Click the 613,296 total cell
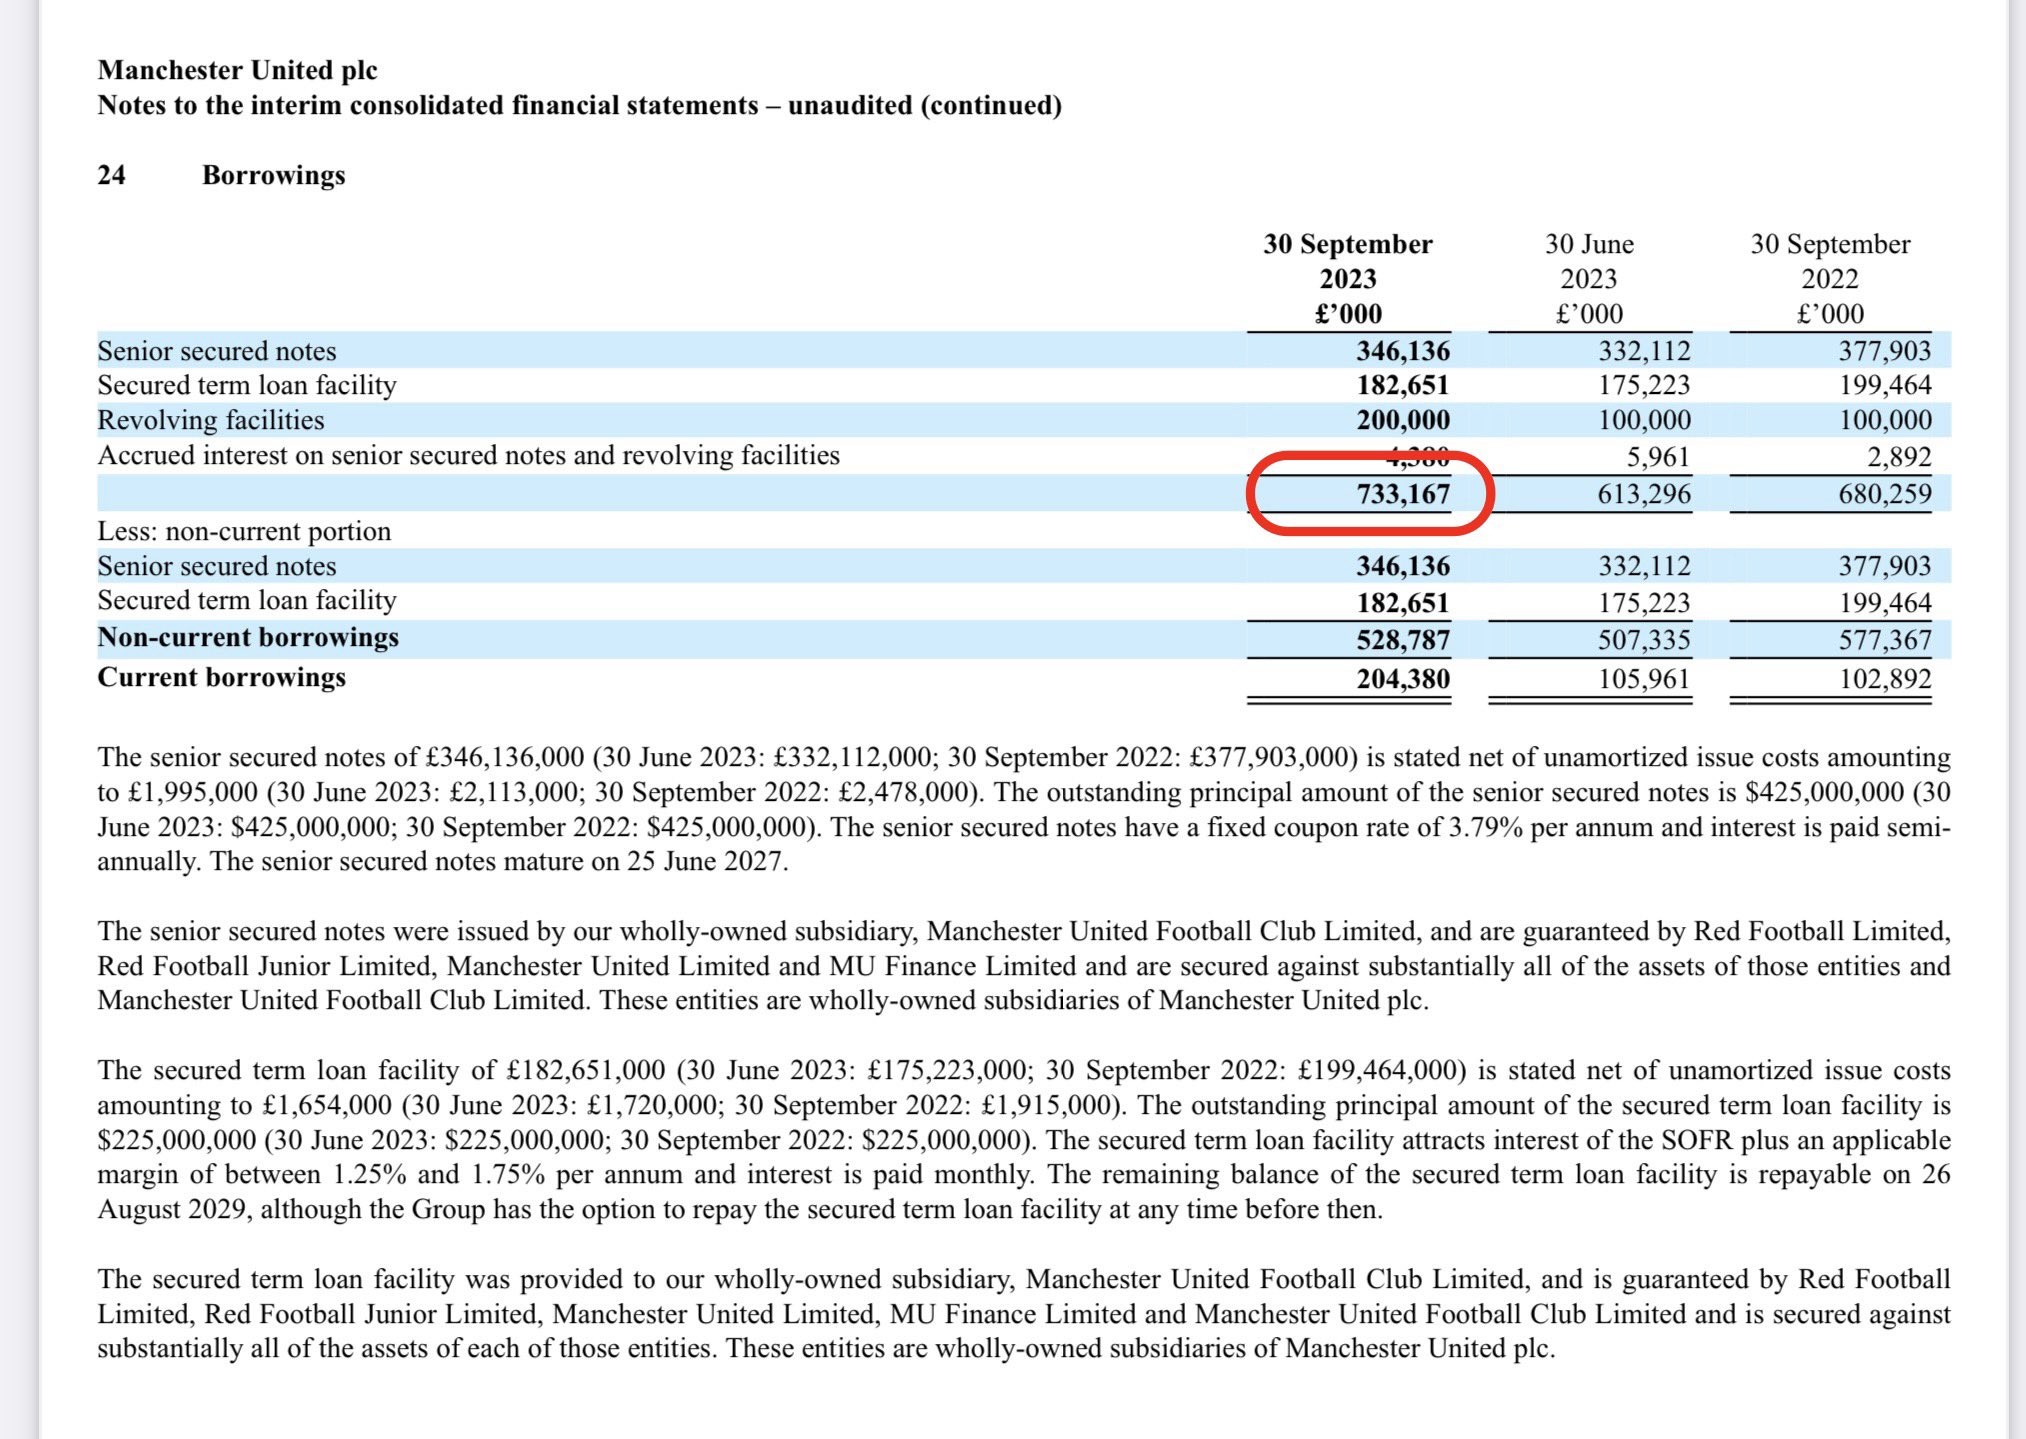 [x=1644, y=494]
